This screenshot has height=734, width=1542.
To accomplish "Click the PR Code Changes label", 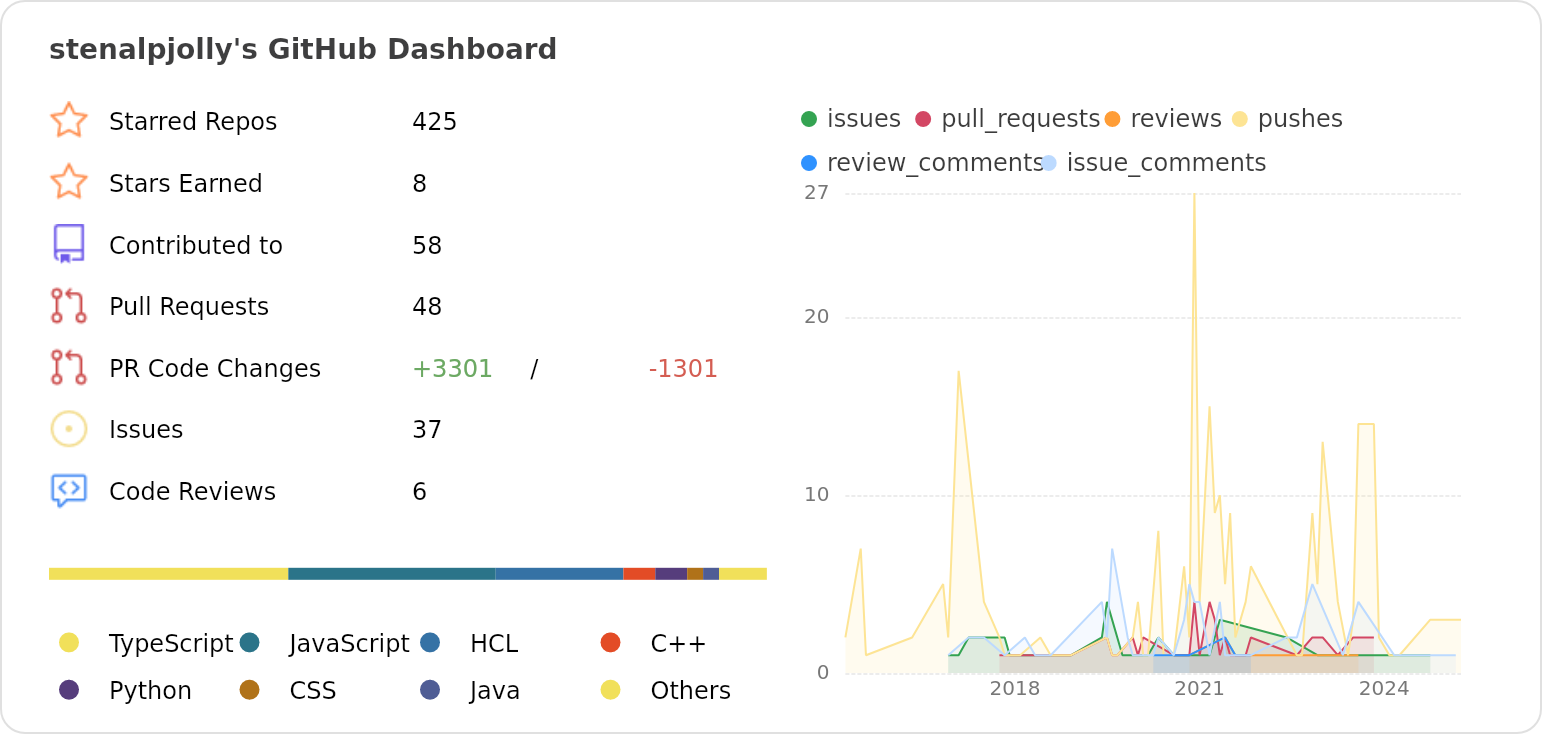I will (215, 369).
